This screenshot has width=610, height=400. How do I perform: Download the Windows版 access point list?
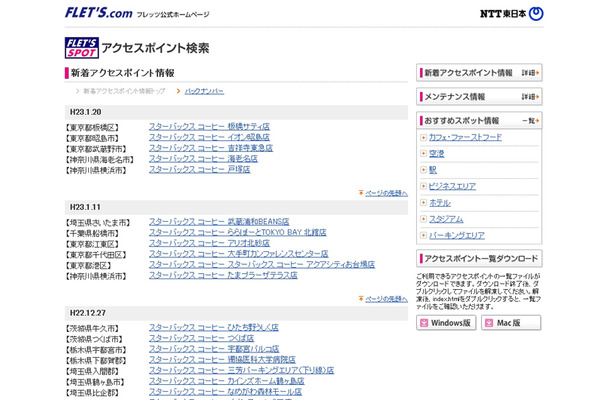tap(446, 323)
